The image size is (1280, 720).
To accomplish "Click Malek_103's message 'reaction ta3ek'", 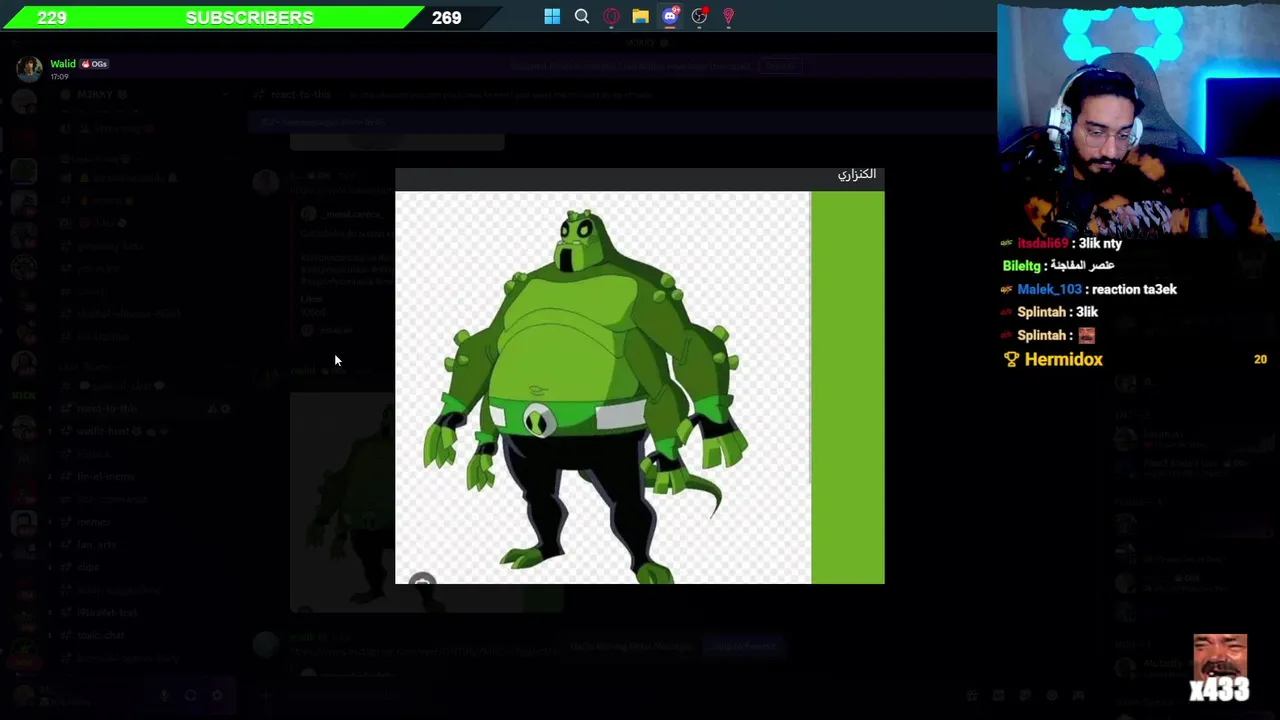I will point(1135,289).
